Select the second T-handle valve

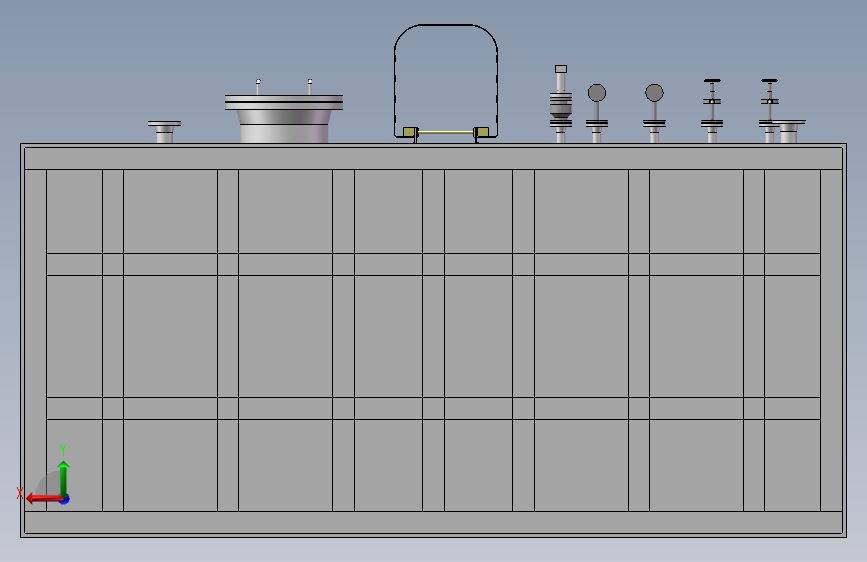pos(769,111)
